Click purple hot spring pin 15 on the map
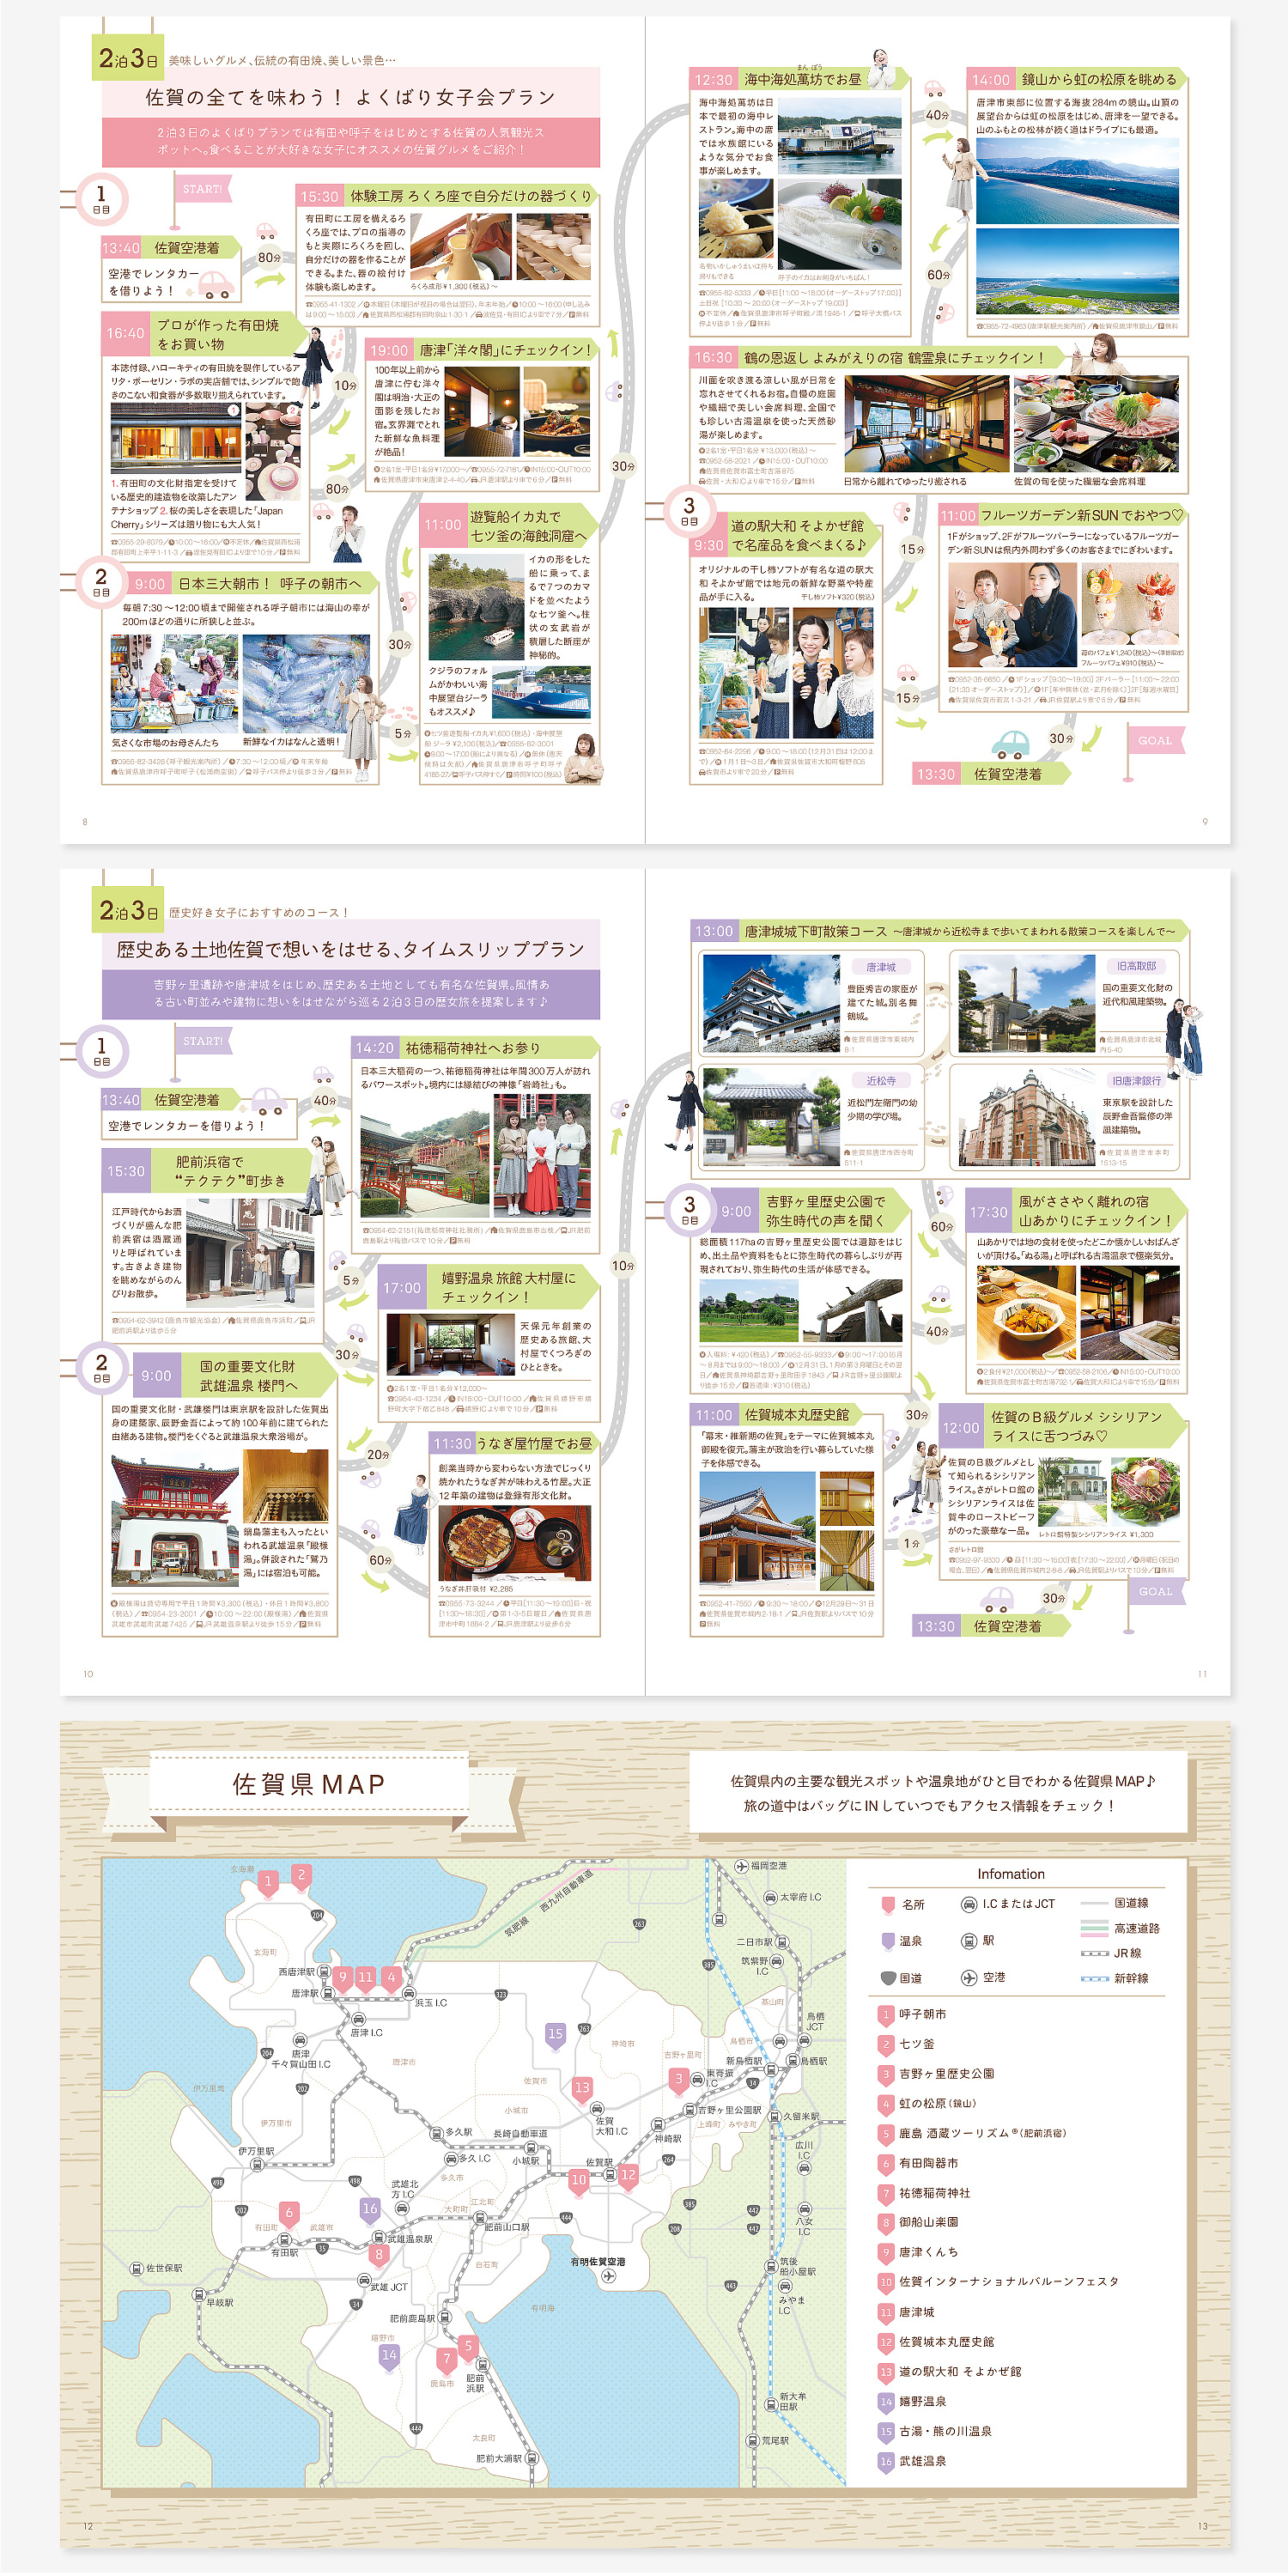This screenshot has width=1288, height=2576. coord(555,2033)
